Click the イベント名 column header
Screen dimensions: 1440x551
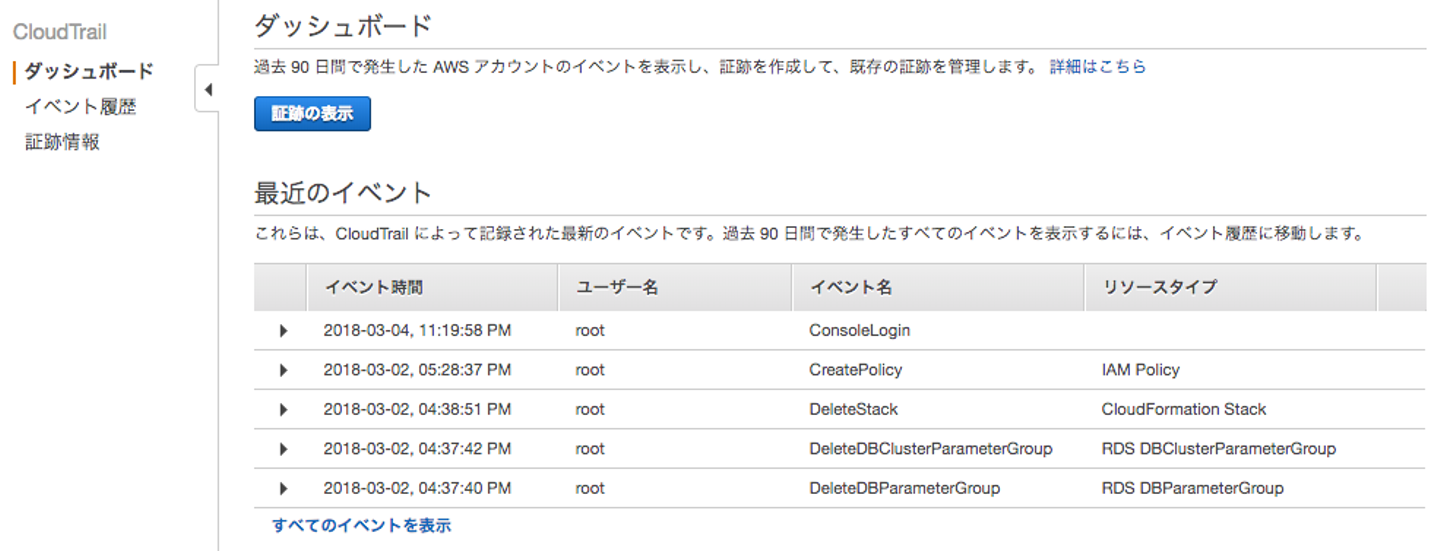(850, 287)
